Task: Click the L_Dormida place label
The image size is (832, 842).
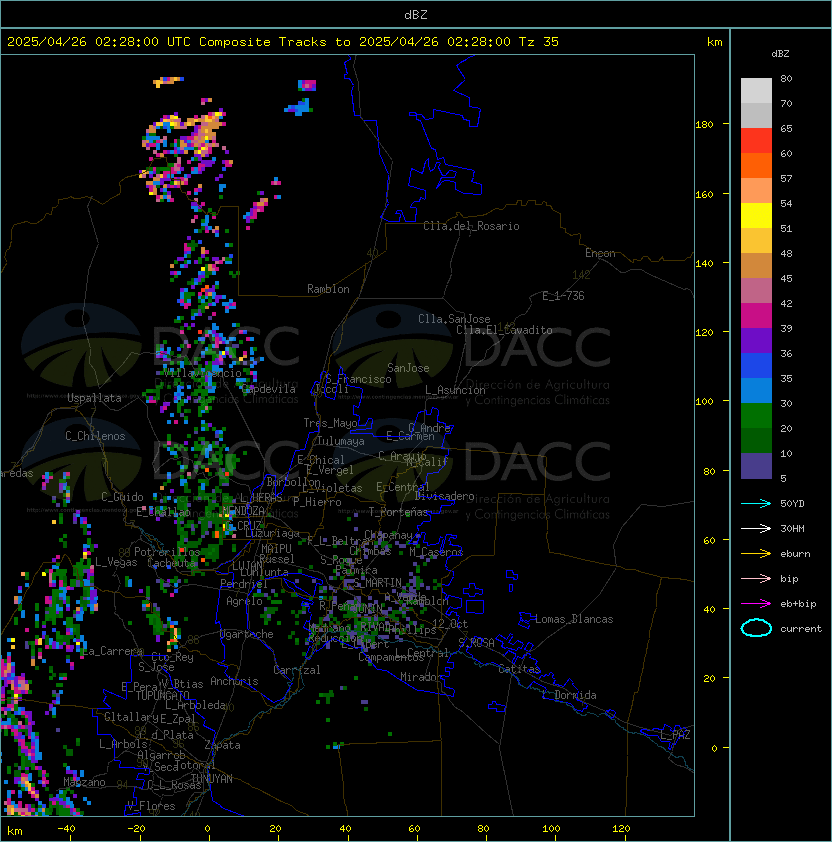Action: click(569, 695)
